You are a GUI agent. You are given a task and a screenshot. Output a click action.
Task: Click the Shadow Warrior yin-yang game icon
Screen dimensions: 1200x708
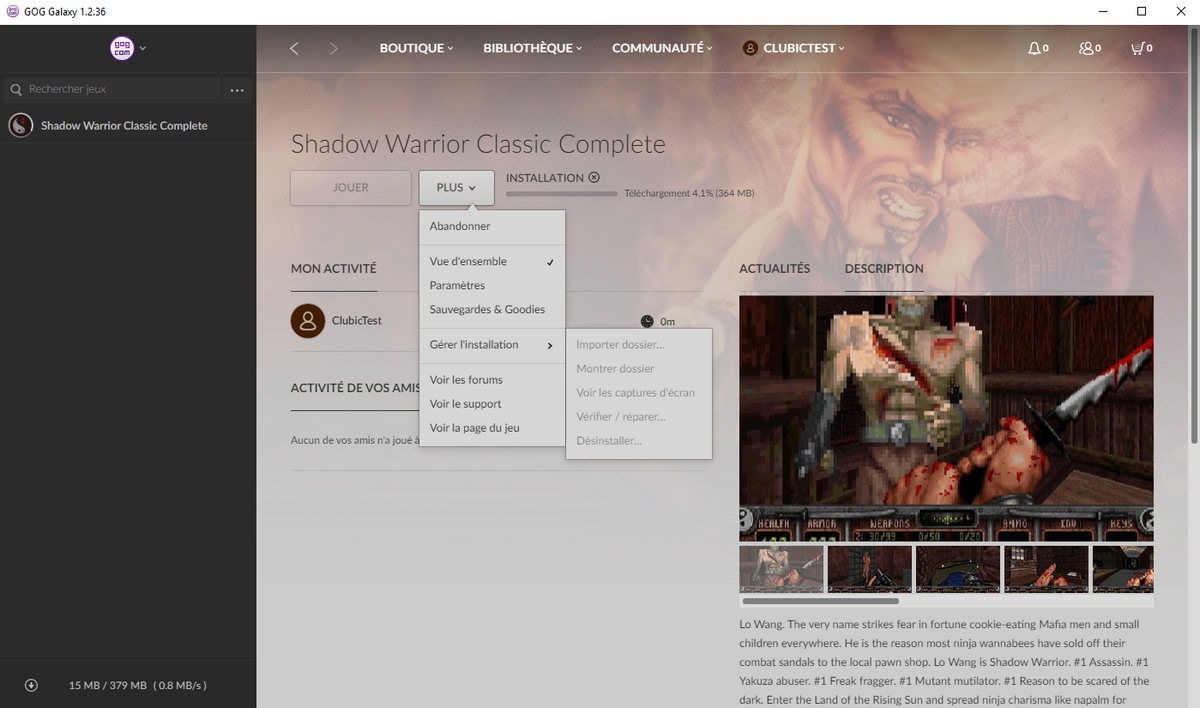click(x=20, y=126)
